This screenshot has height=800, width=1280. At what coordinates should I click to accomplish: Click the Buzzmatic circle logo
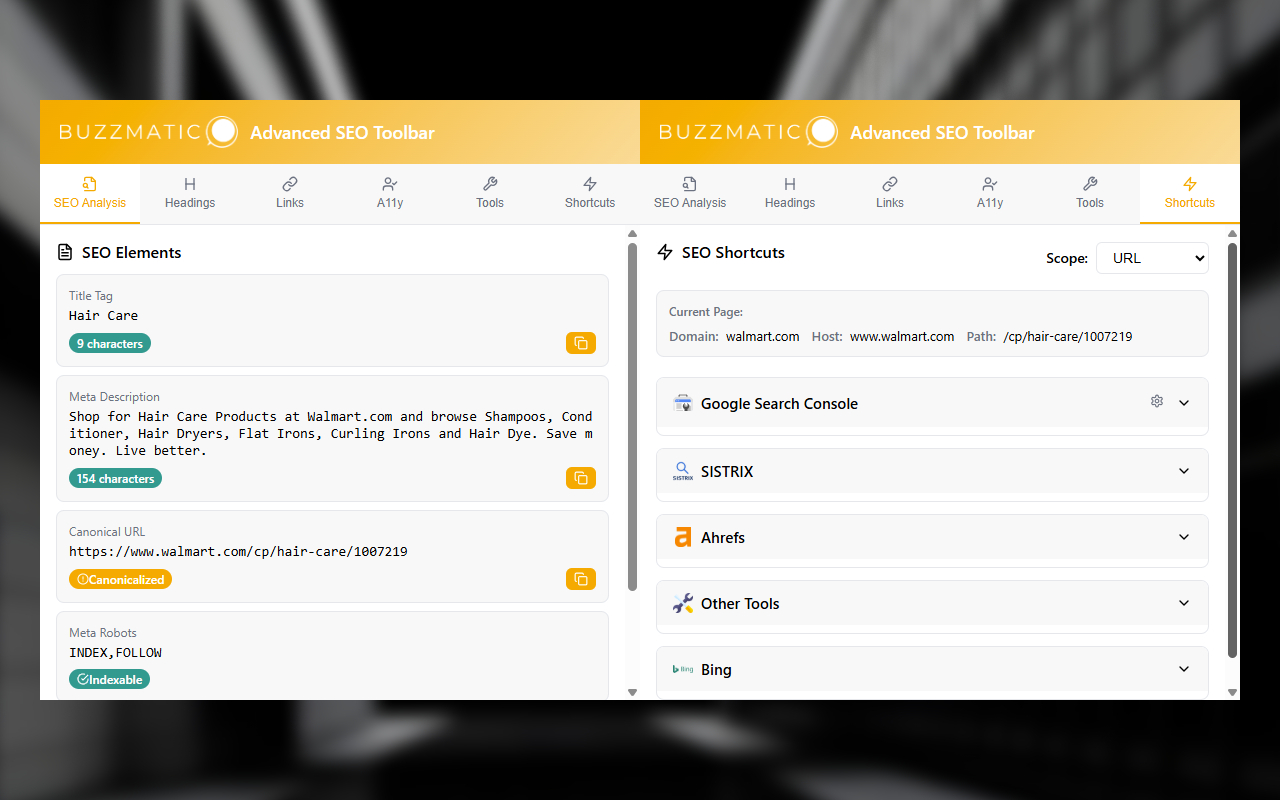[221, 131]
